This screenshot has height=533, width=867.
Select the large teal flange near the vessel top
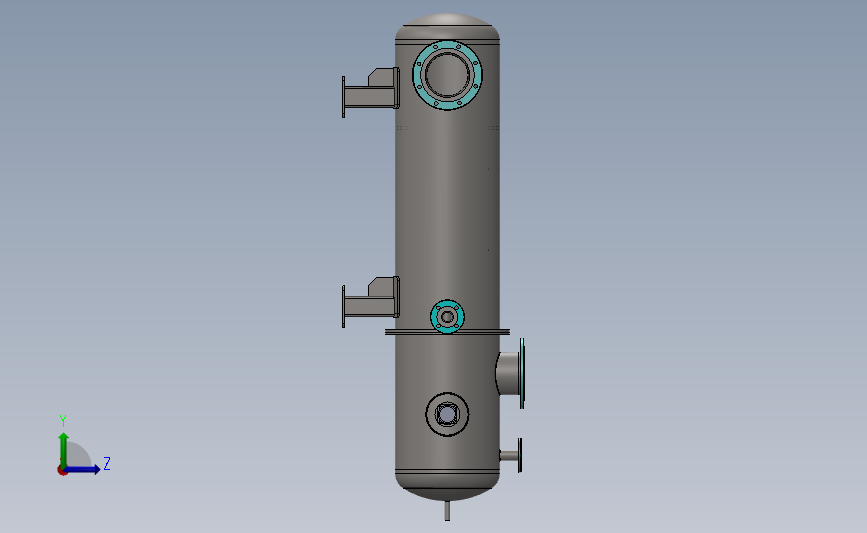(x=447, y=75)
